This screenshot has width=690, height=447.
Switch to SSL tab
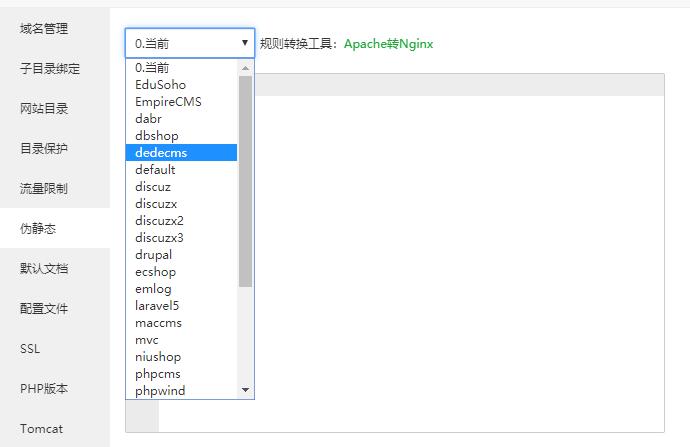tap(55, 348)
